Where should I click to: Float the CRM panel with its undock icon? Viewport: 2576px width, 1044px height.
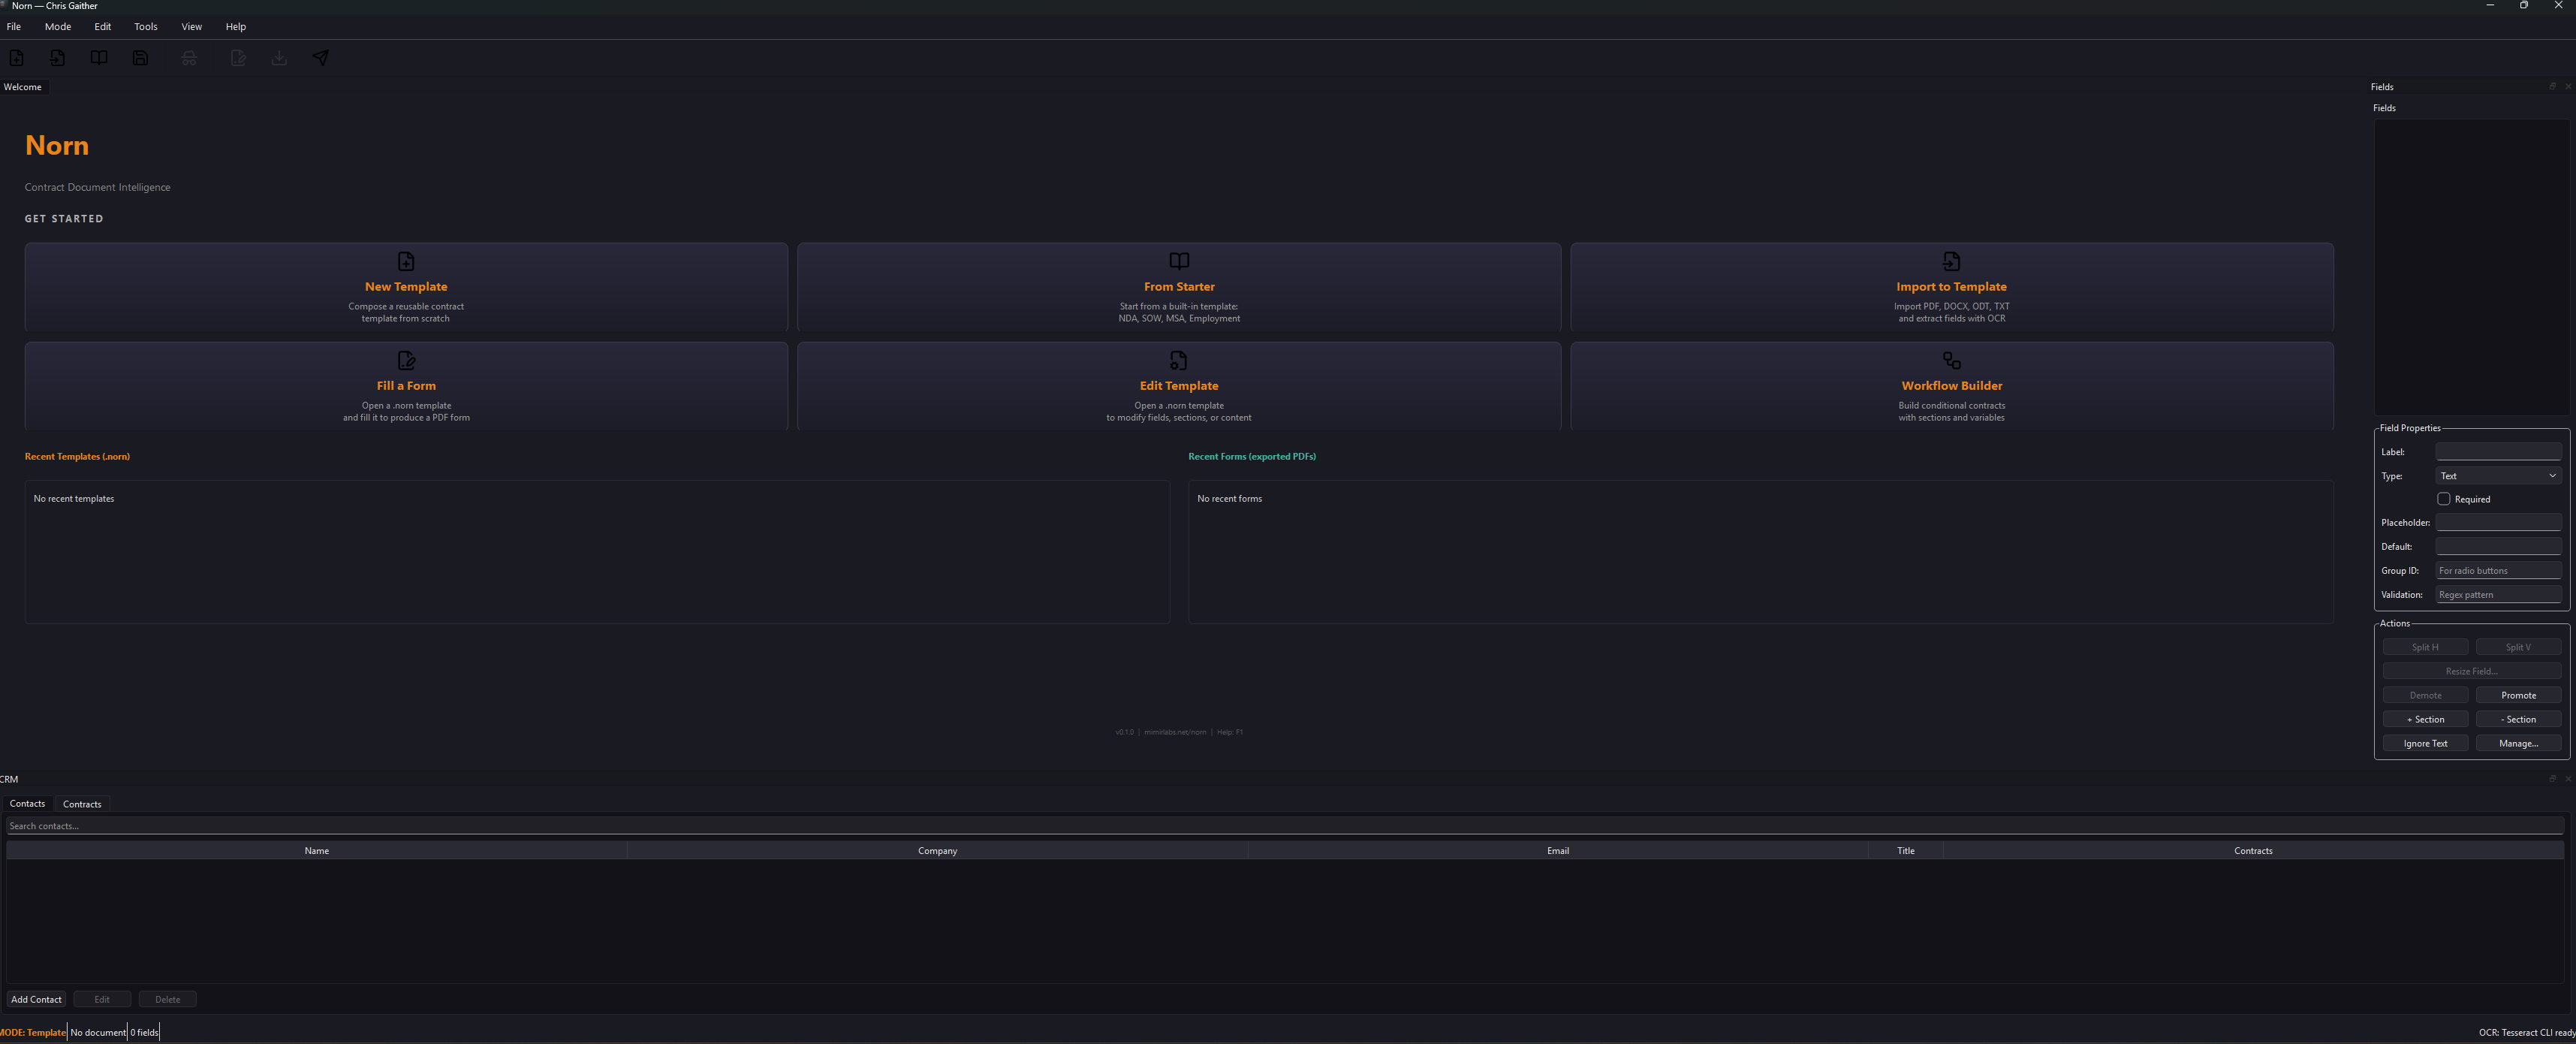click(2553, 778)
